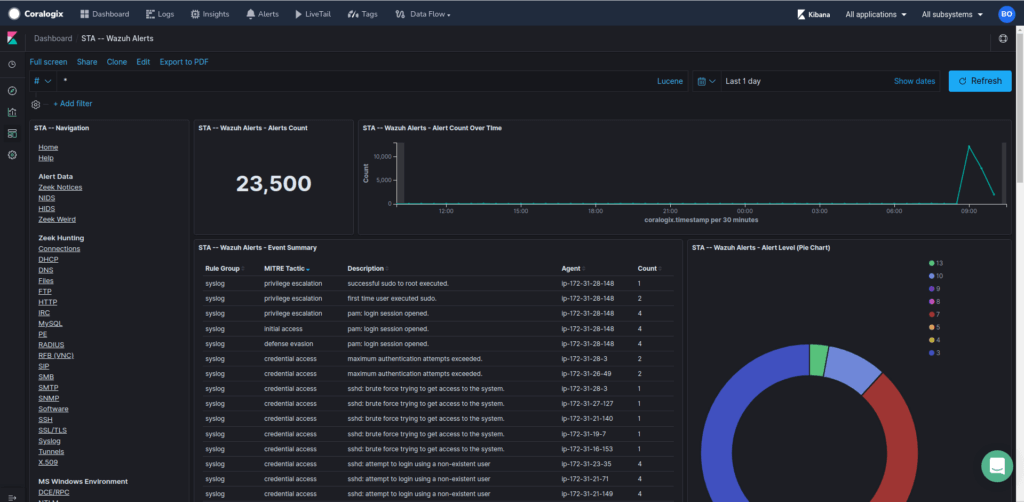Screen dimensions: 1024x502
Task: Sort table by Rule Group column
Action: coord(223,268)
